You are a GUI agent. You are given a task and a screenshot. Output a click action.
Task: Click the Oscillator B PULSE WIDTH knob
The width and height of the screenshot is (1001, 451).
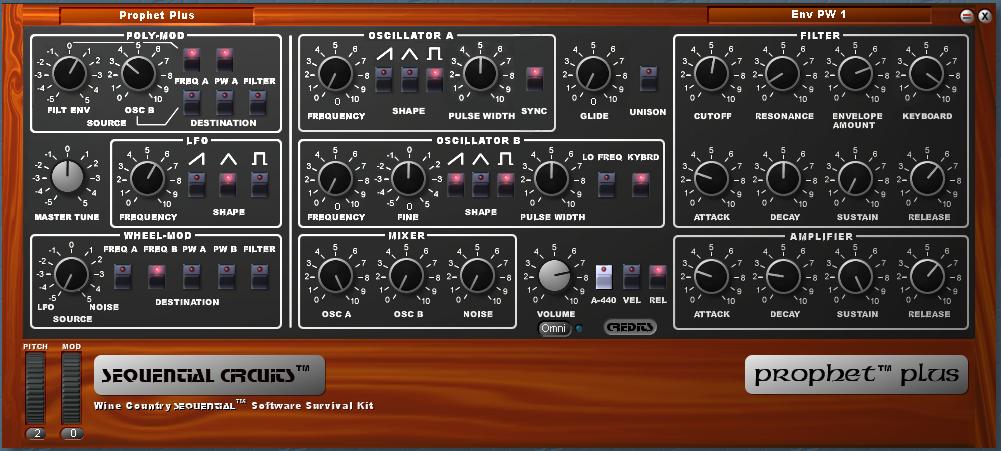(x=552, y=178)
